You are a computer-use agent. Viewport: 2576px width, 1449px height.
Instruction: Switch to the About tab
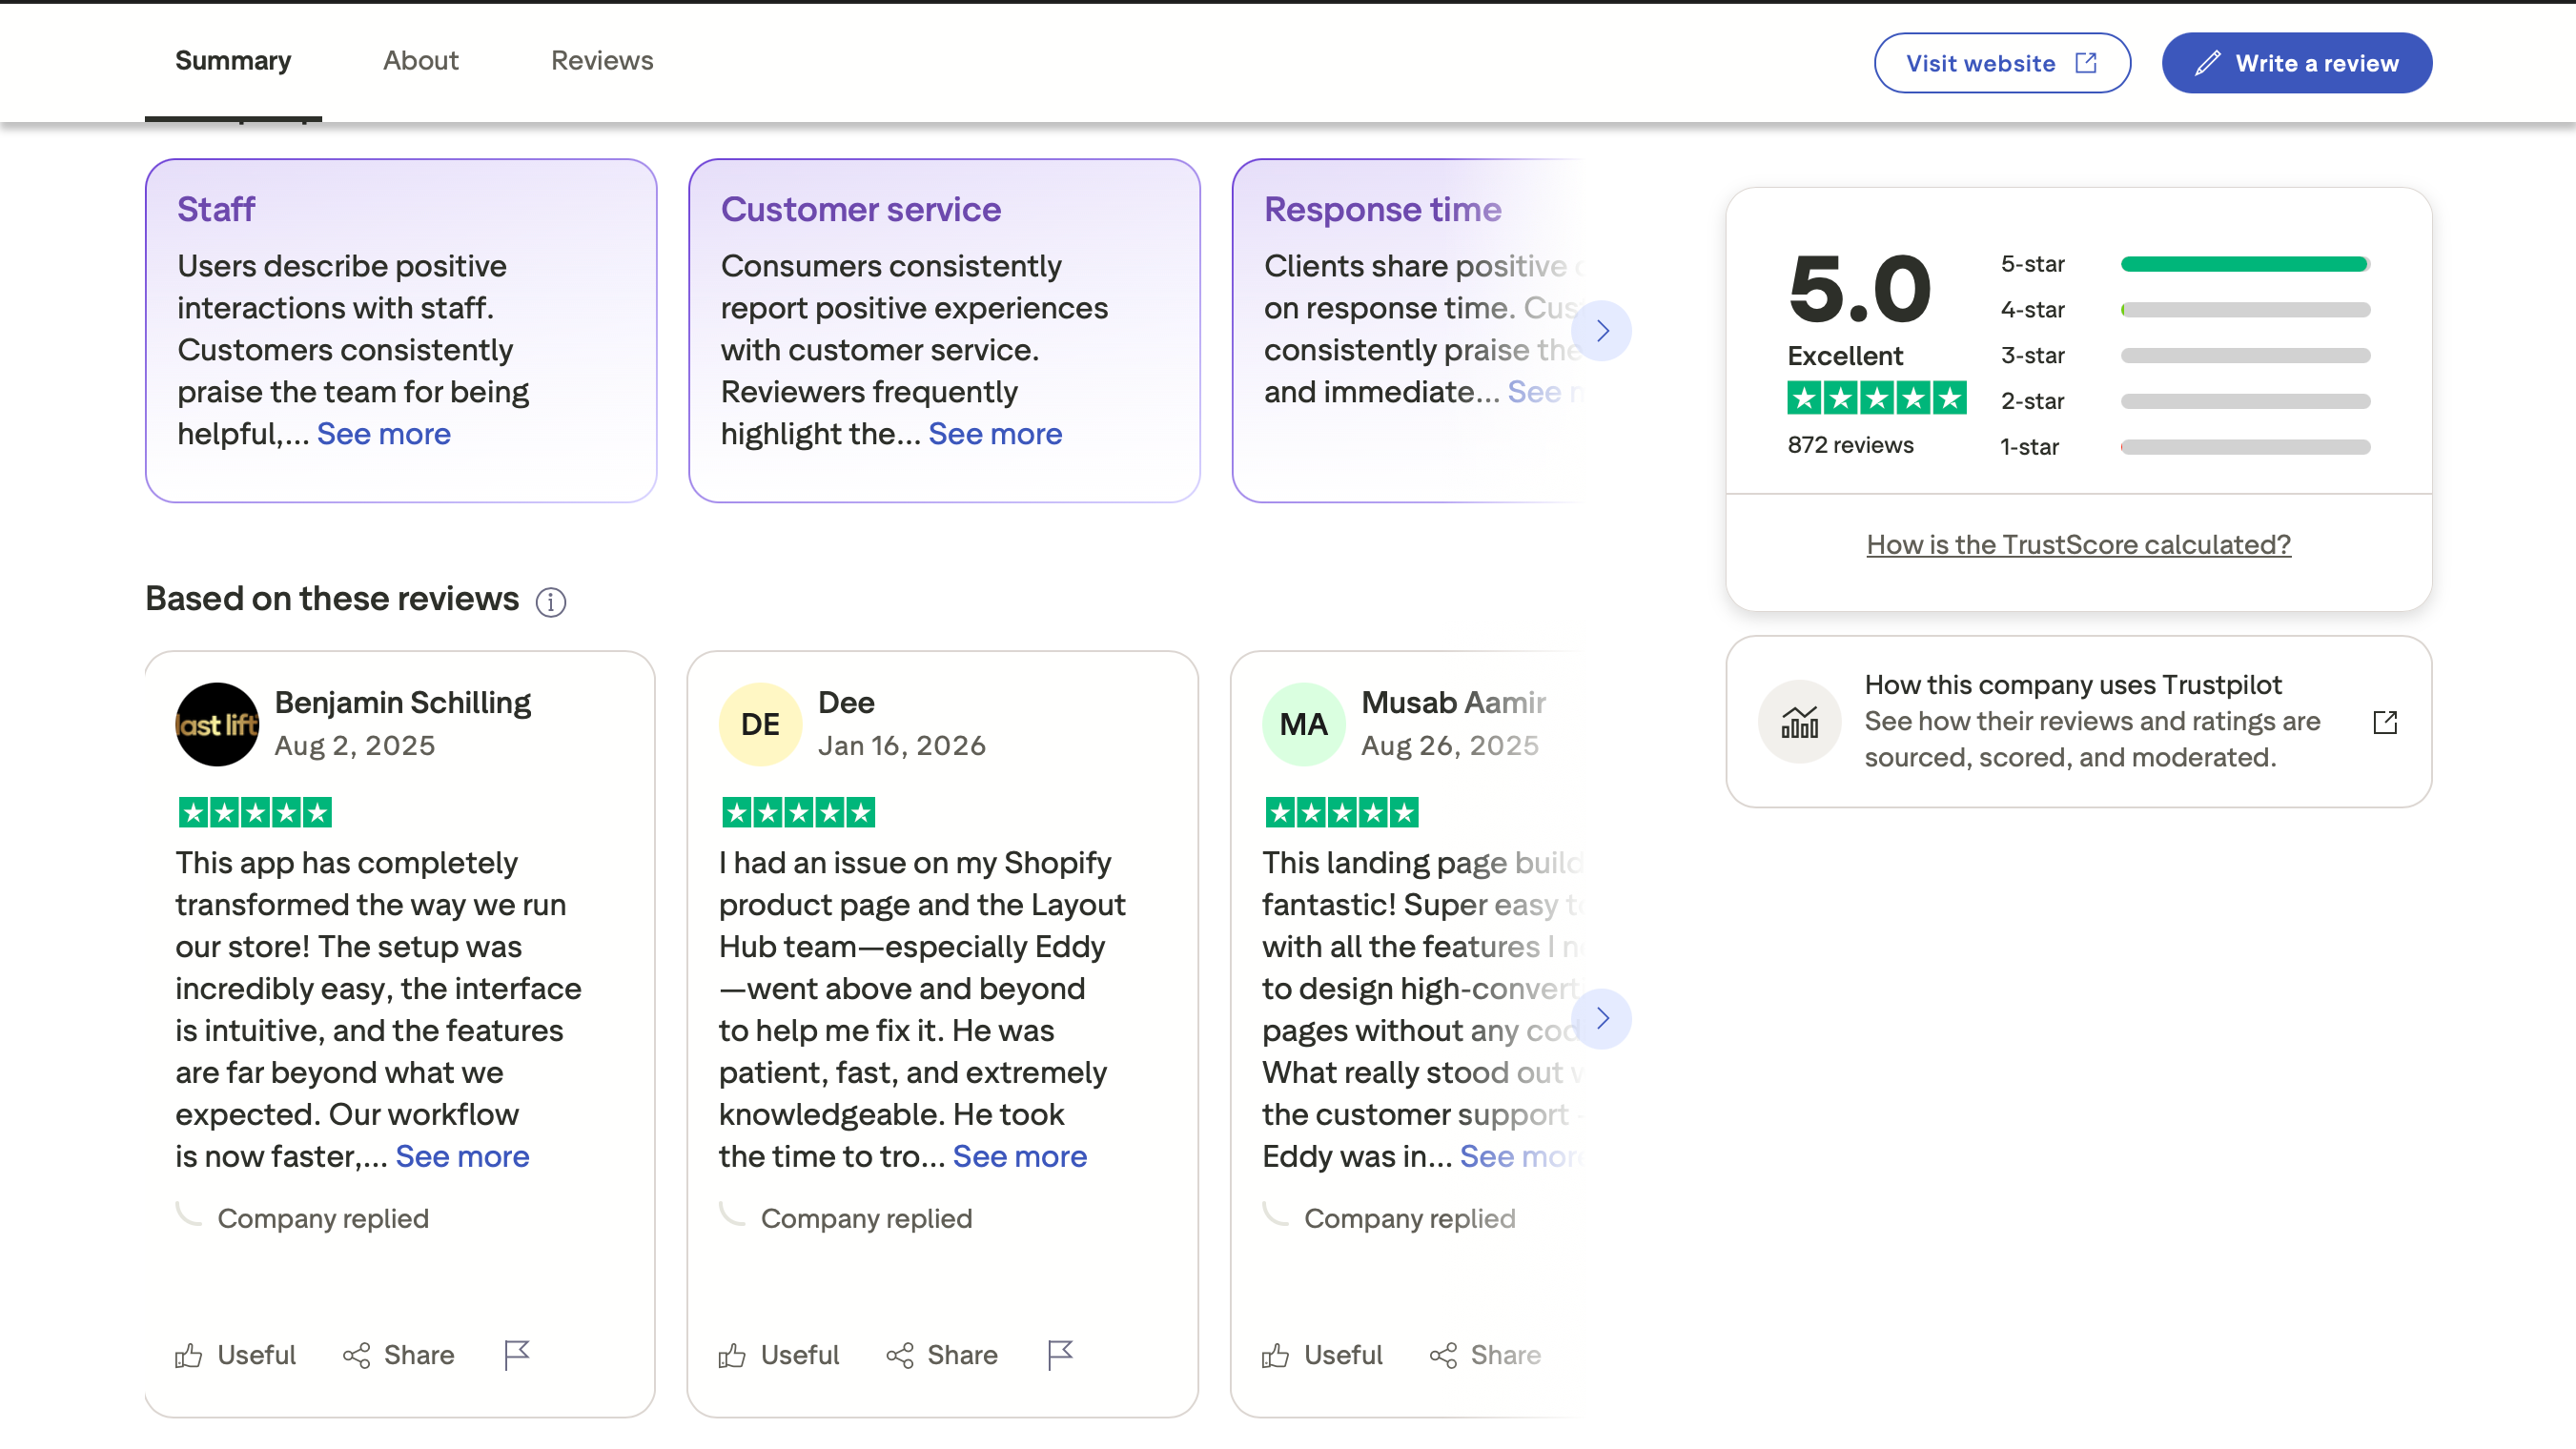(x=420, y=61)
